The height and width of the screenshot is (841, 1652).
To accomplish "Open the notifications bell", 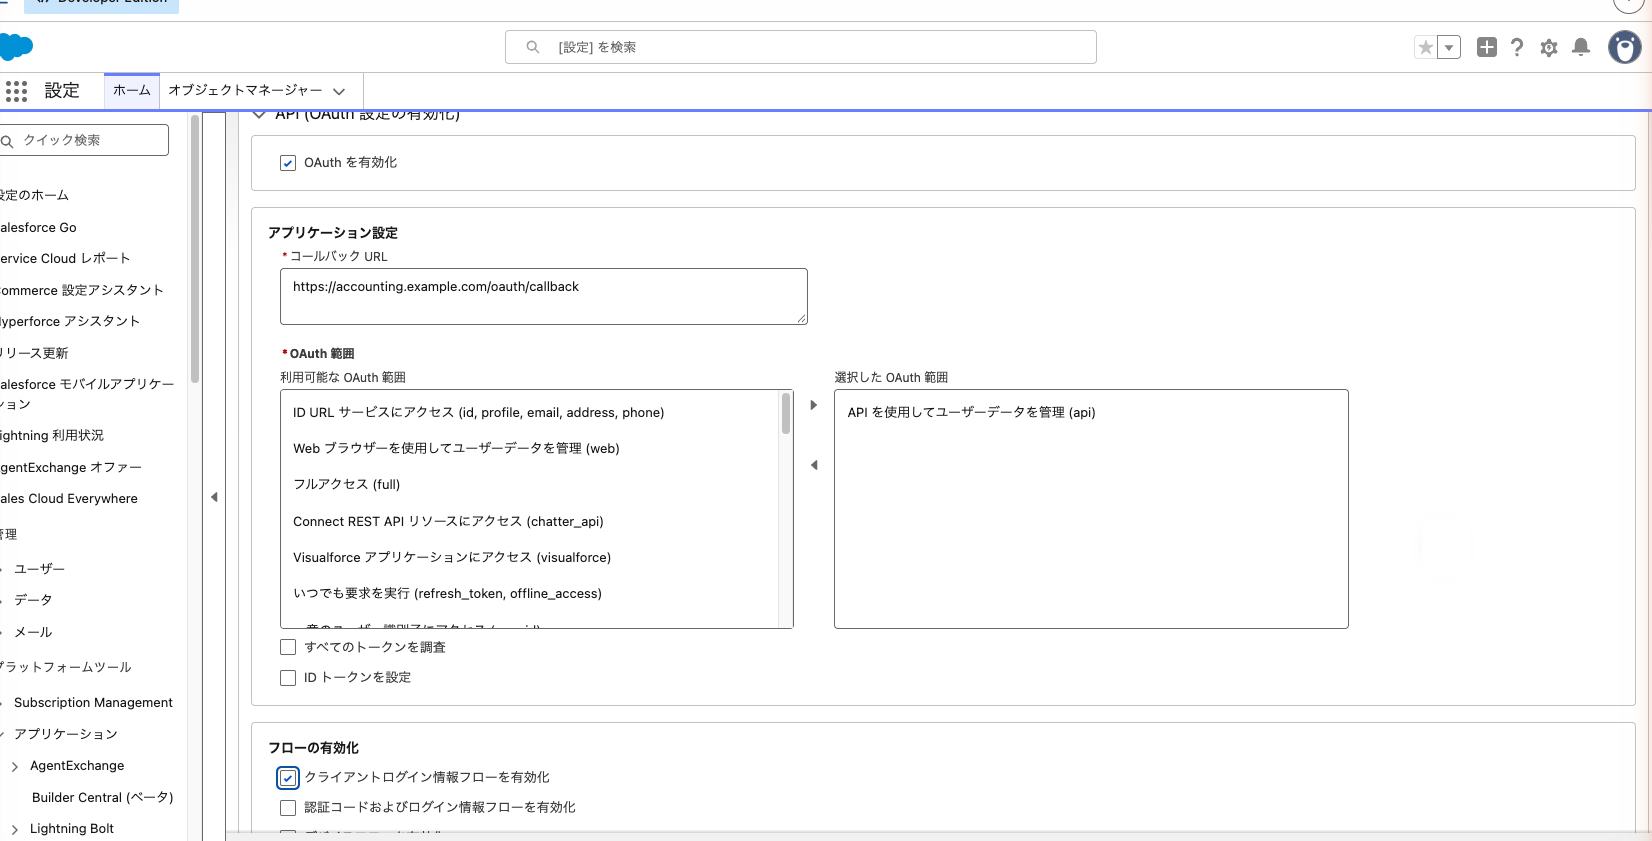I will (x=1581, y=47).
